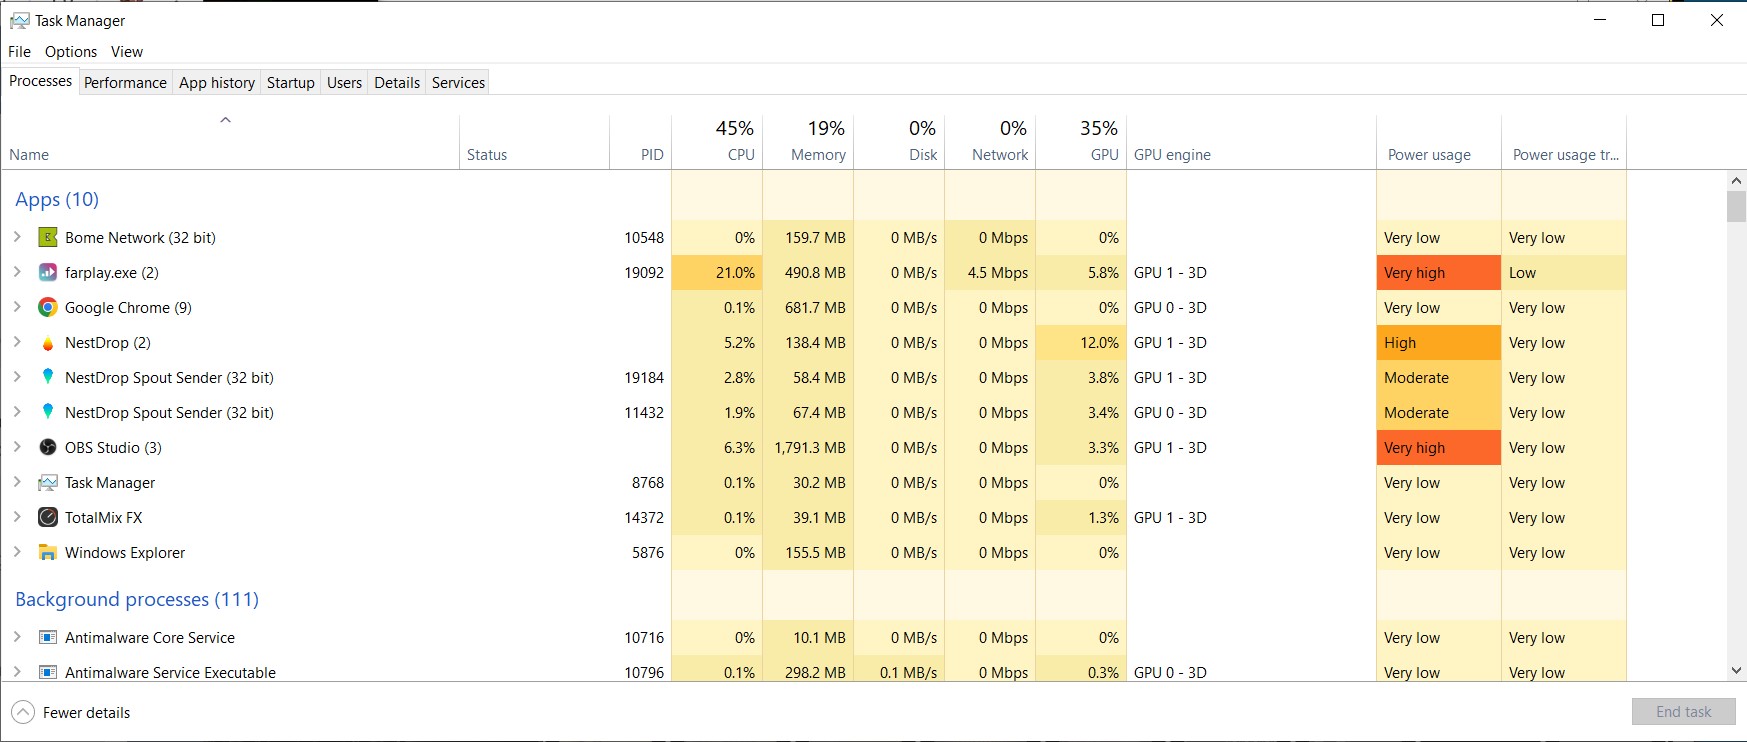
Task: Click OBS Studio memory 1,791.3 MB
Action: pyautogui.click(x=808, y=447)
